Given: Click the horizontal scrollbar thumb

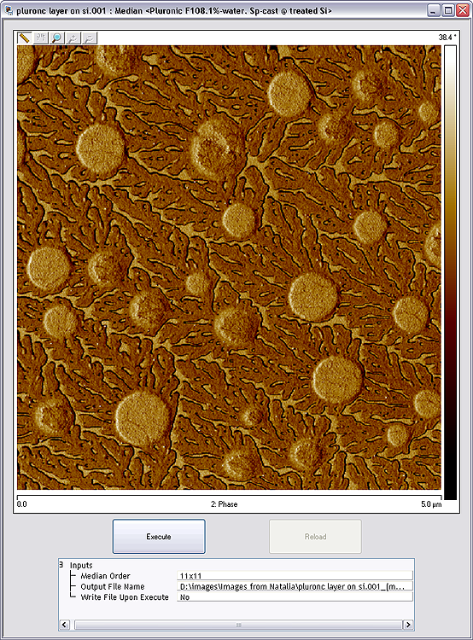Looking at the screenshot, I should pos(238,624).
